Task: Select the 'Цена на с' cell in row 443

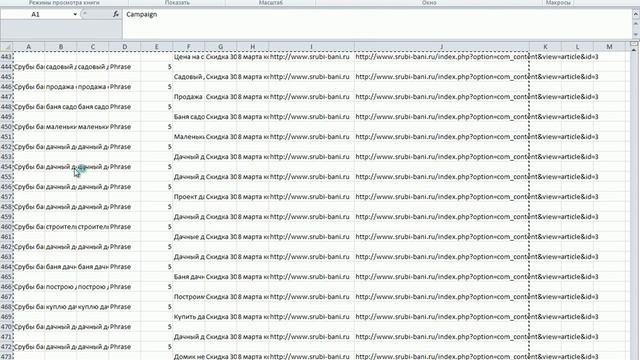Action: coord(189,57)
